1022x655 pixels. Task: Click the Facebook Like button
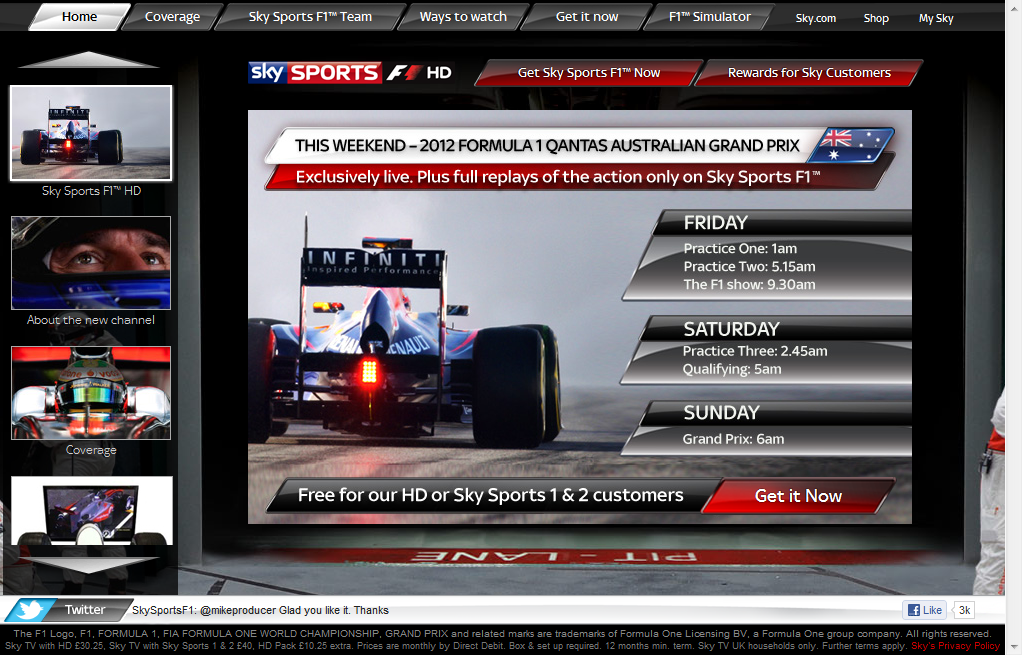[925, 610]
